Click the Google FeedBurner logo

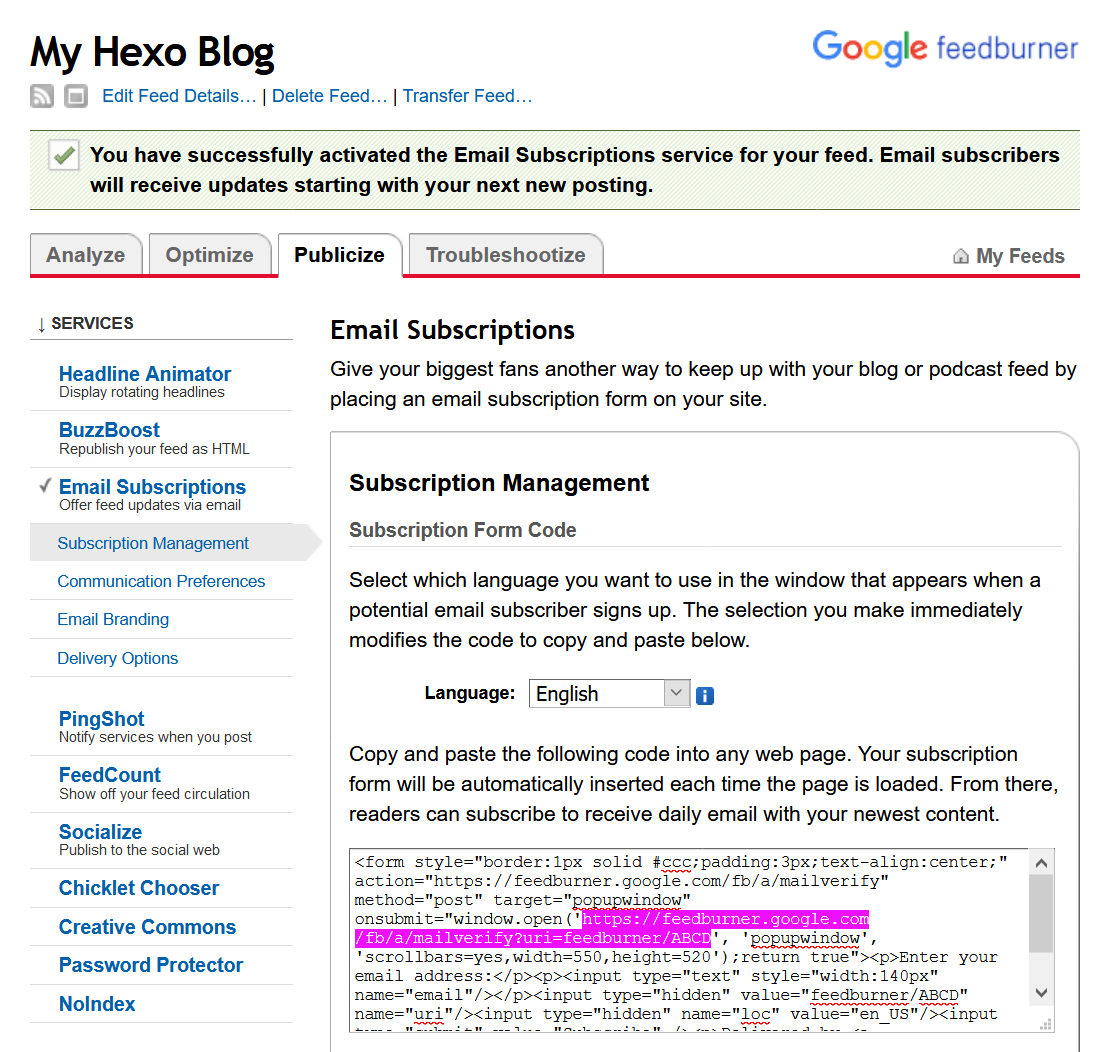945,48
